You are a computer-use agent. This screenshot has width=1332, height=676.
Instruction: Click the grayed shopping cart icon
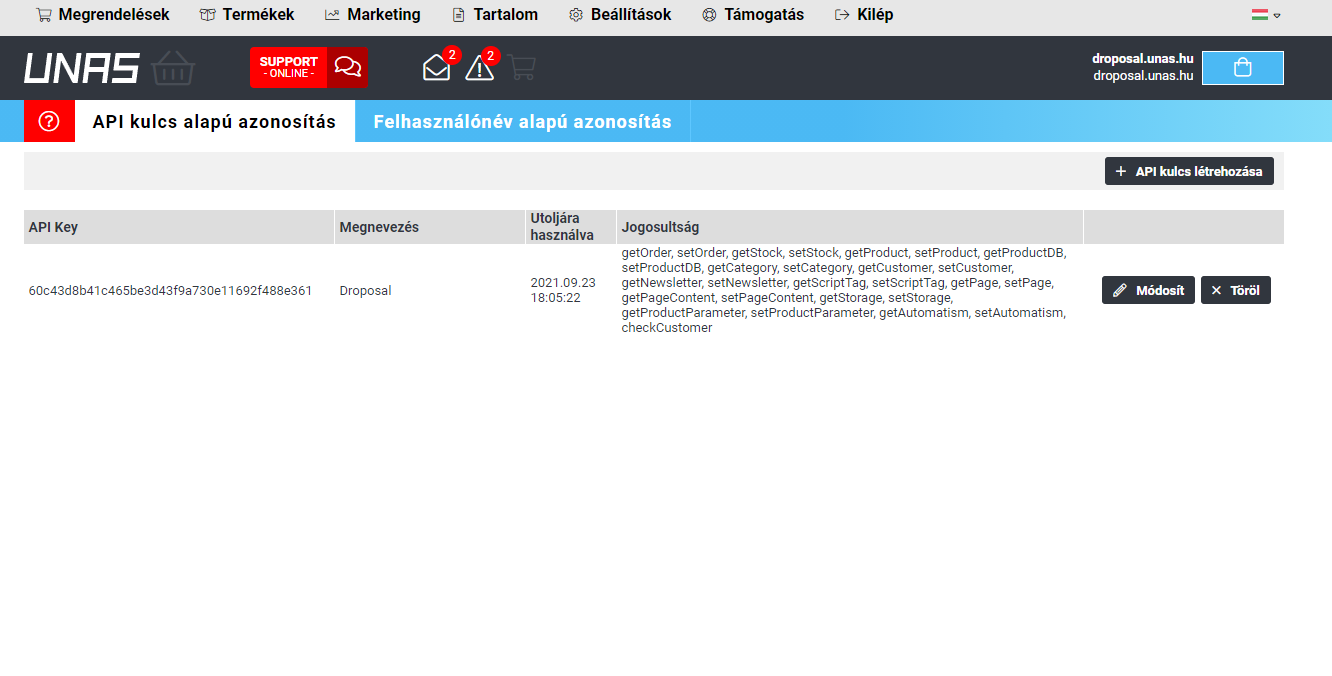521,68
